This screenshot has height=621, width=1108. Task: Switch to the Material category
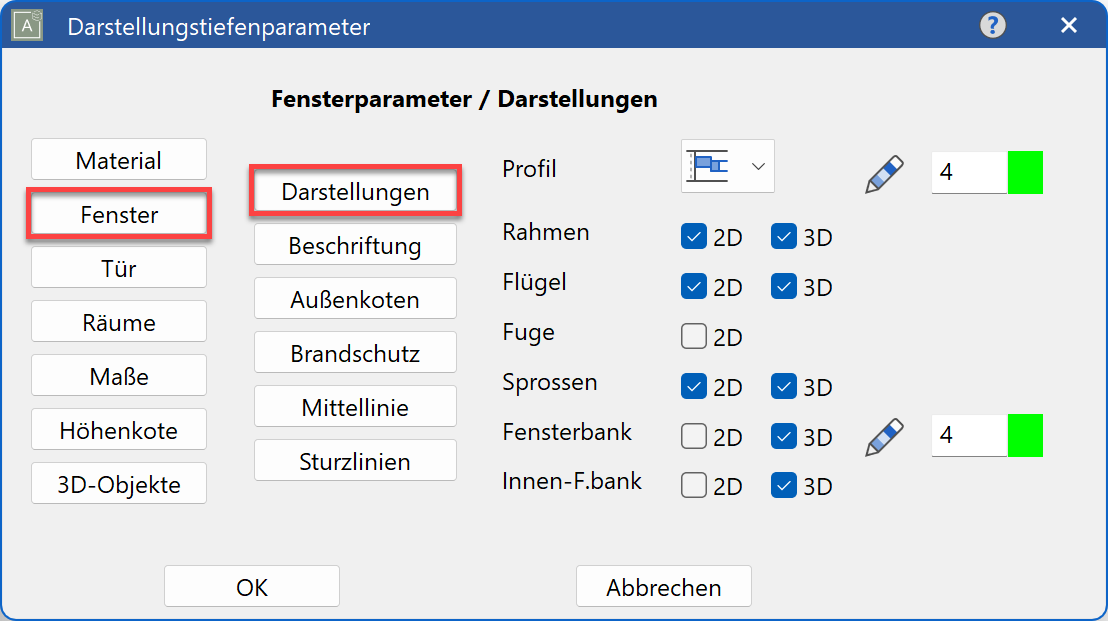coord(118,158)
